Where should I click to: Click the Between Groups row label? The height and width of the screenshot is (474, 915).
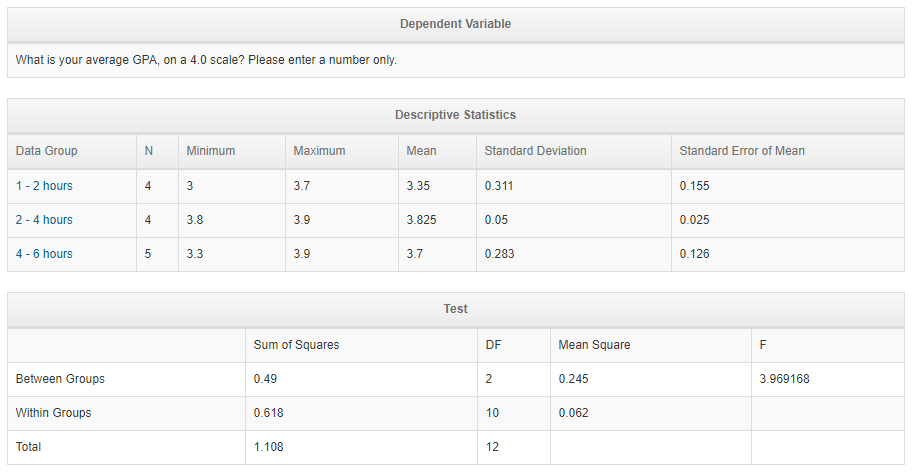click(x=60, y=379)
